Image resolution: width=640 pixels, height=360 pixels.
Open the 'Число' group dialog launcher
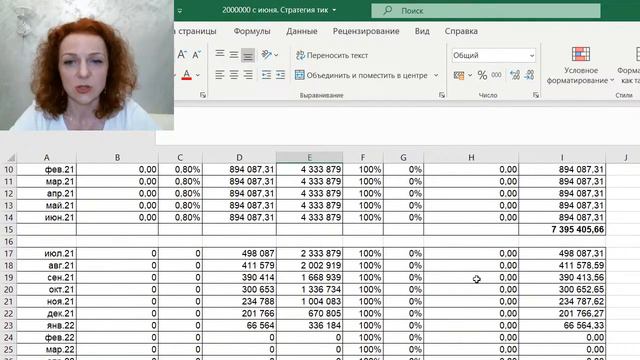point(536,95)
